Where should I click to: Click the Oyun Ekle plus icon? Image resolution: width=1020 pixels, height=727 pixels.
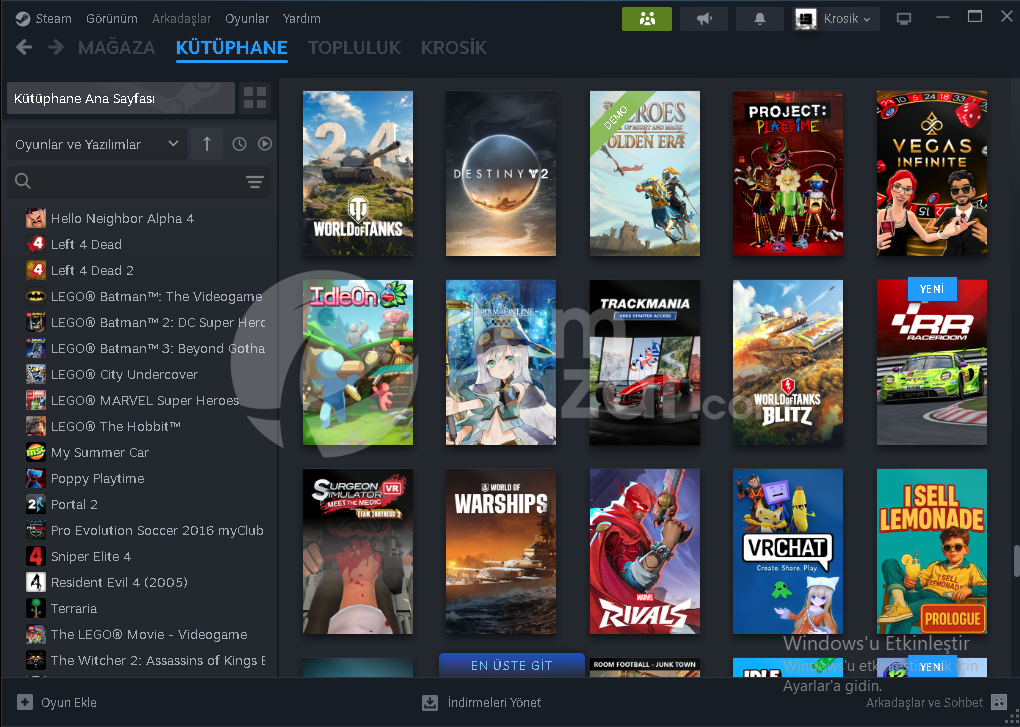click(25, 702)
